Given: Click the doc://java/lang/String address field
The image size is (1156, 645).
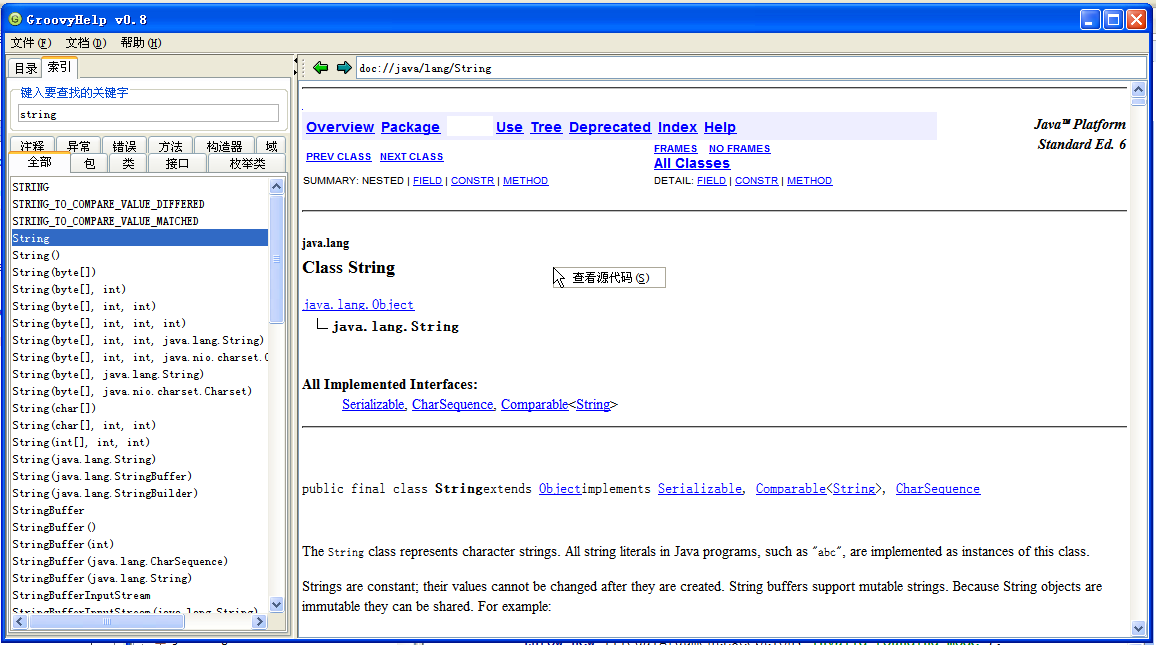Looking at the screenshot, I should click(x=751, y=68).
